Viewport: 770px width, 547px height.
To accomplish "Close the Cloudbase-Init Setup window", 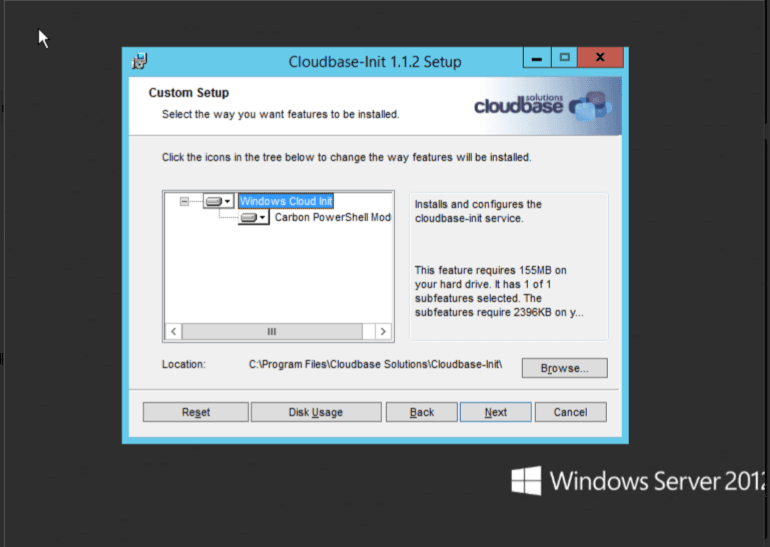I will click(600, 58).
